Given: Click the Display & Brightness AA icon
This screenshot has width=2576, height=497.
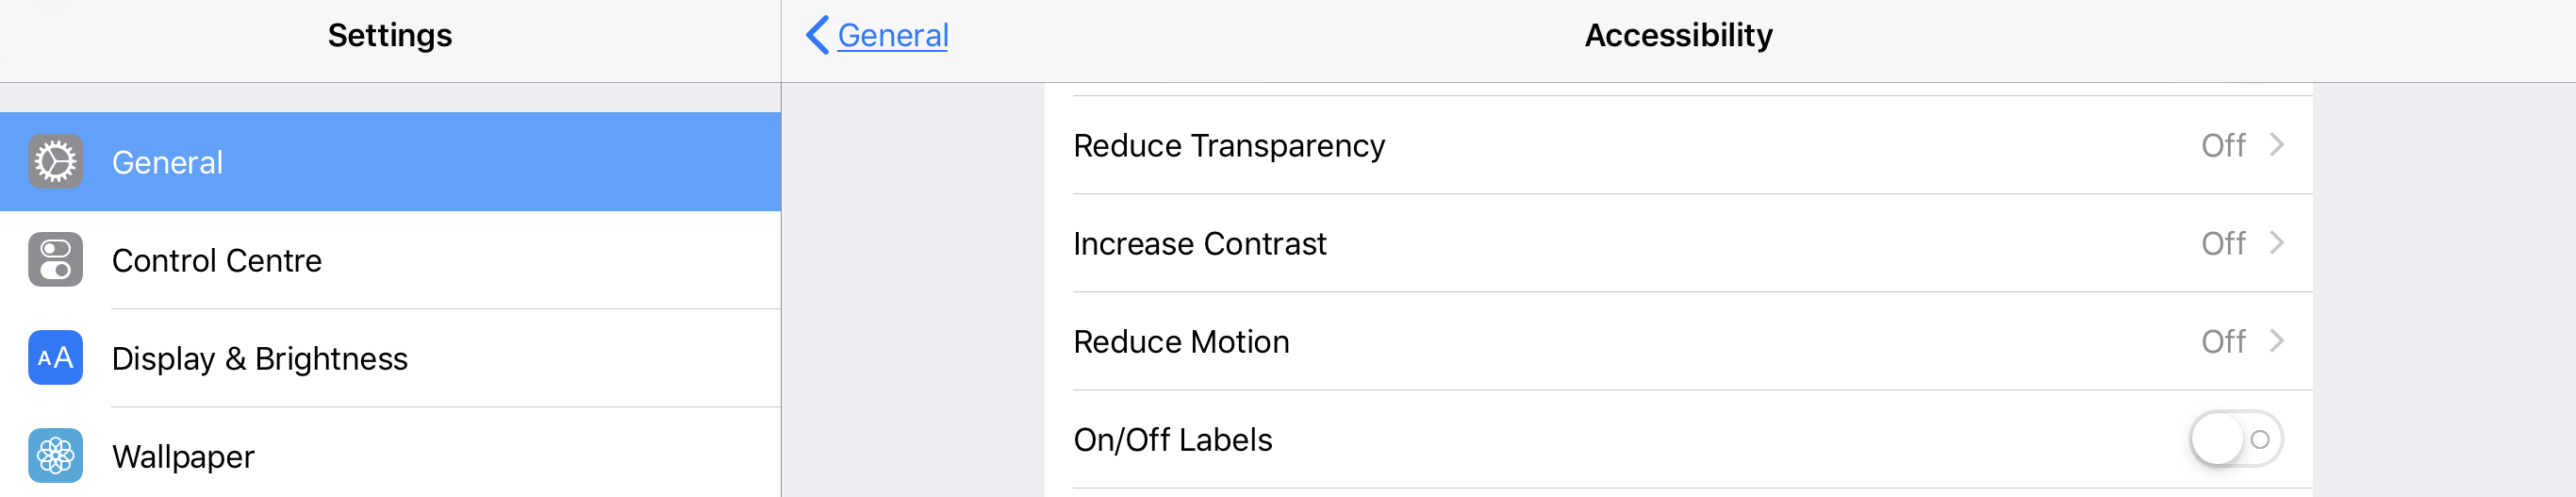Looking at the screenshot, I should pos(55,357).
